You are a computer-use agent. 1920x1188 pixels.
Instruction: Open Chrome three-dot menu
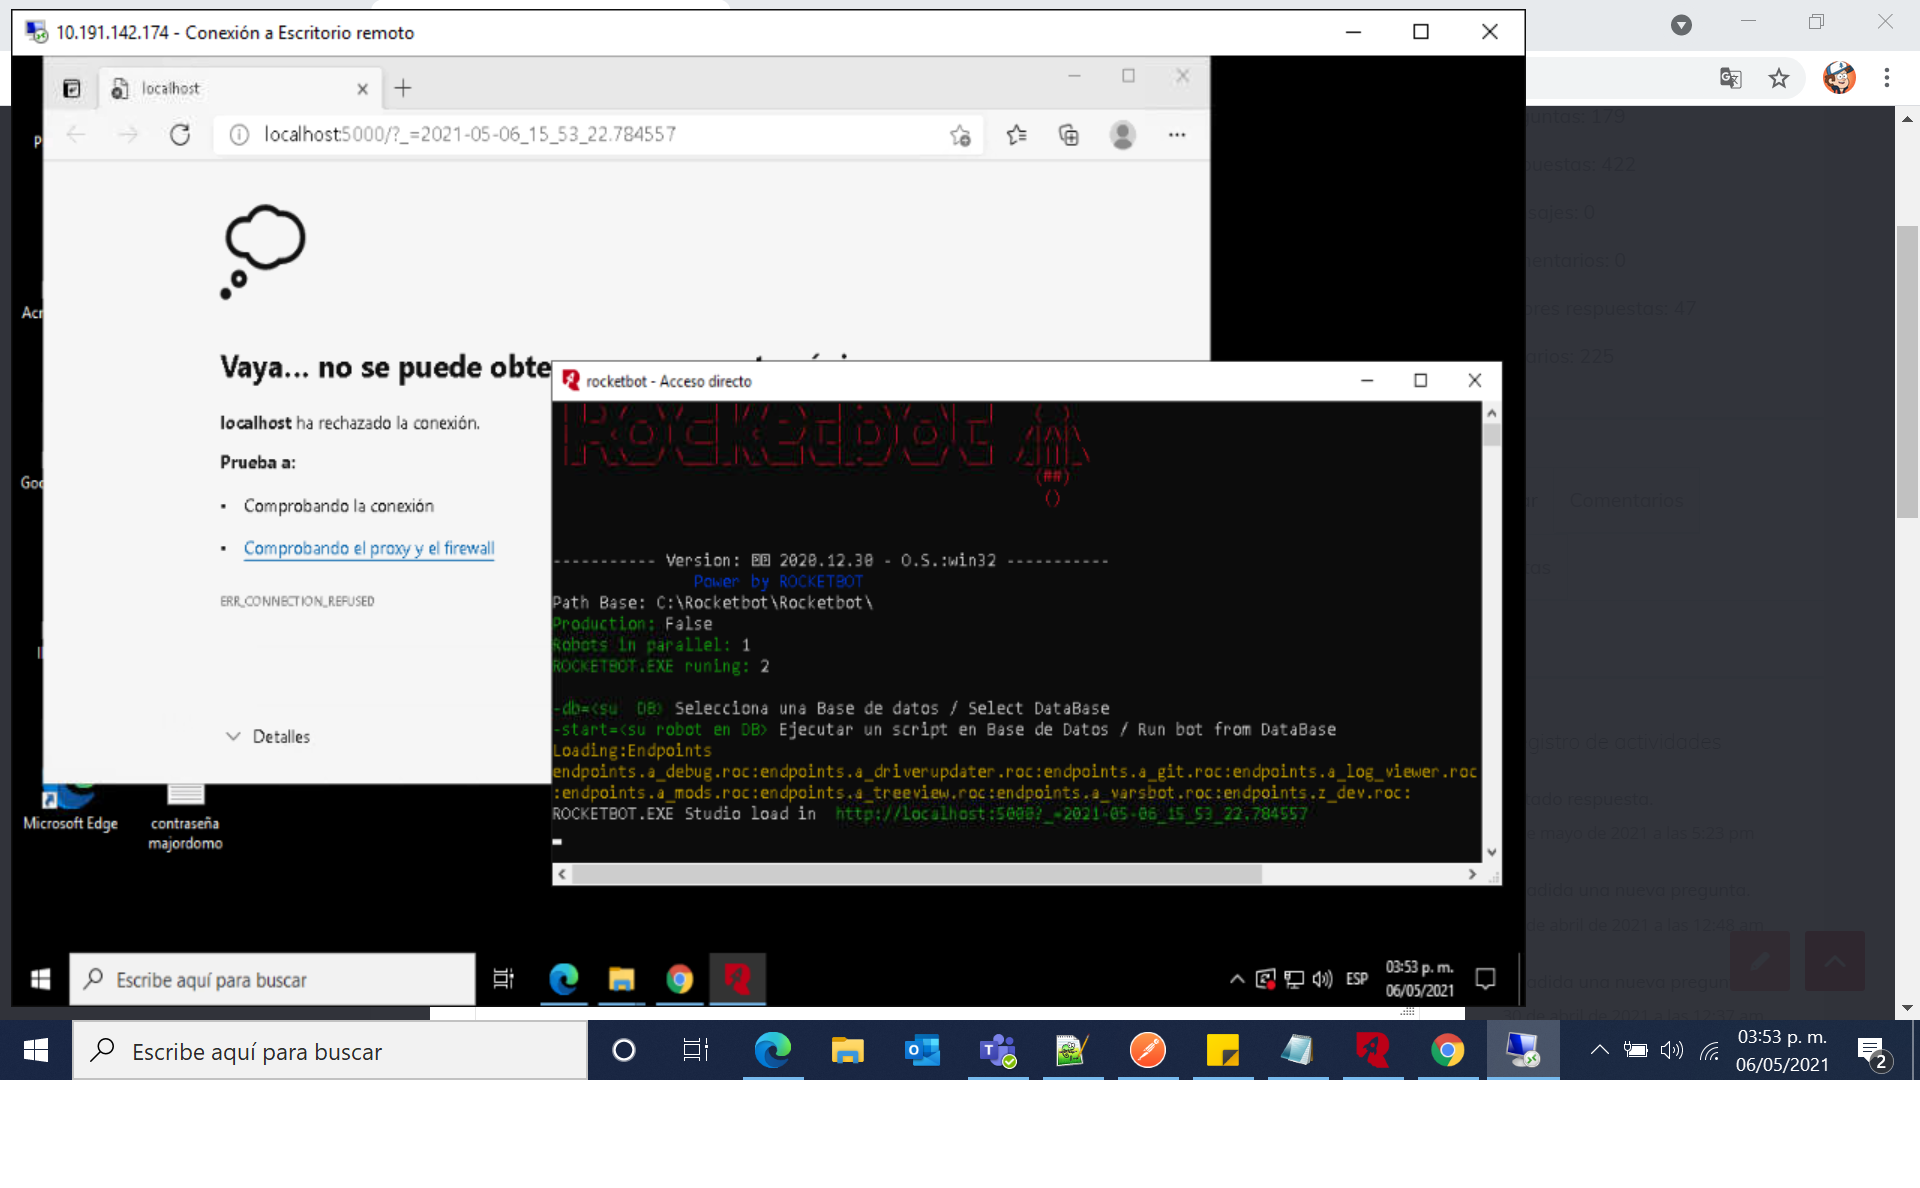point(1887,78)
